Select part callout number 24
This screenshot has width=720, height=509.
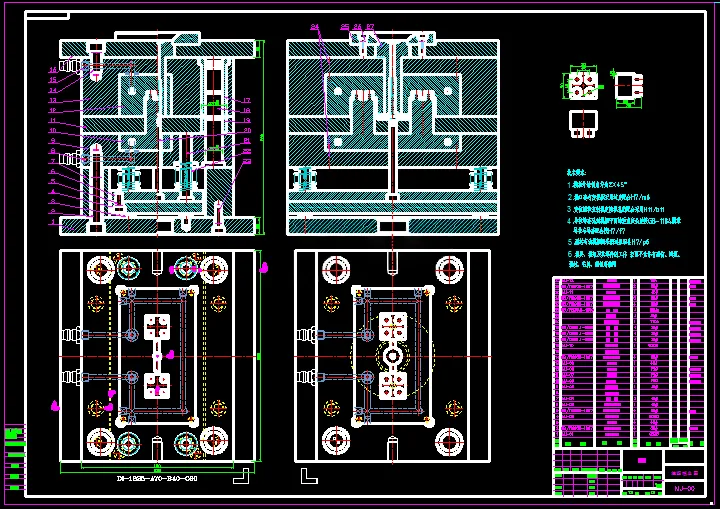tap(315, 27)
